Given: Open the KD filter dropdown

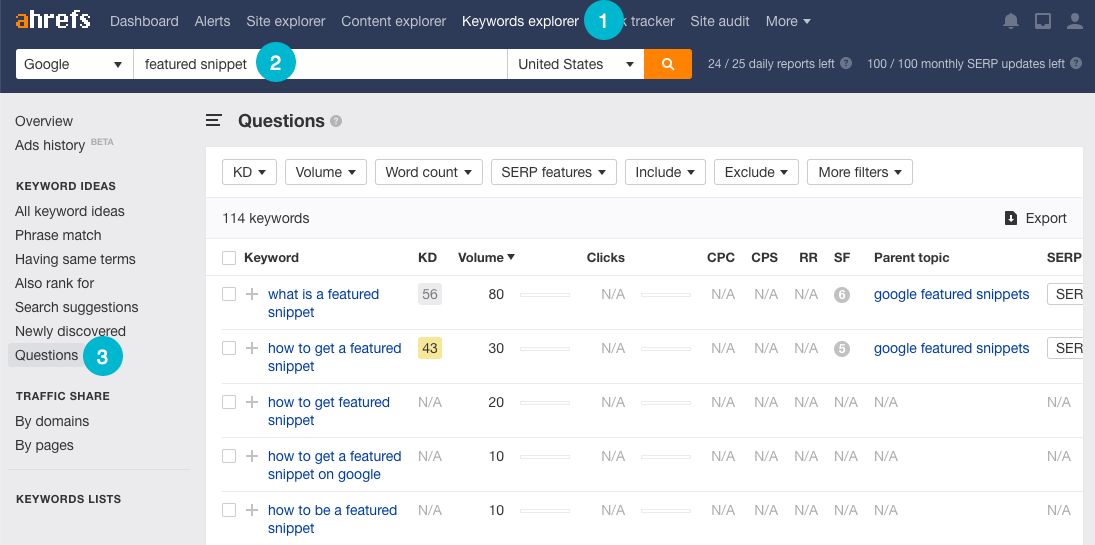Looking at the screenshot, I should point(249,172).
